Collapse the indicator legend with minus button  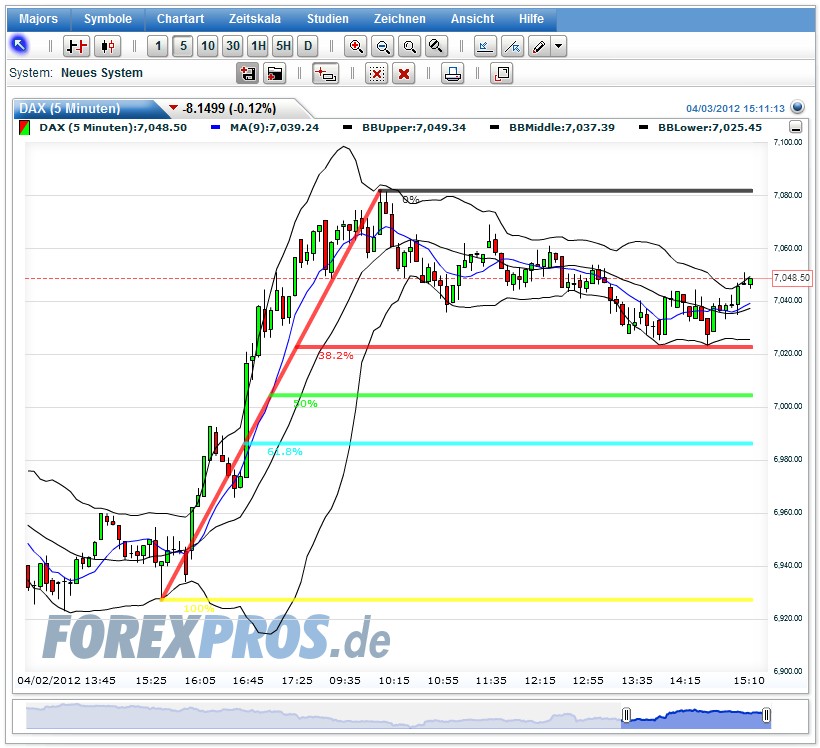pyautogui.click(x=795, y=127)
